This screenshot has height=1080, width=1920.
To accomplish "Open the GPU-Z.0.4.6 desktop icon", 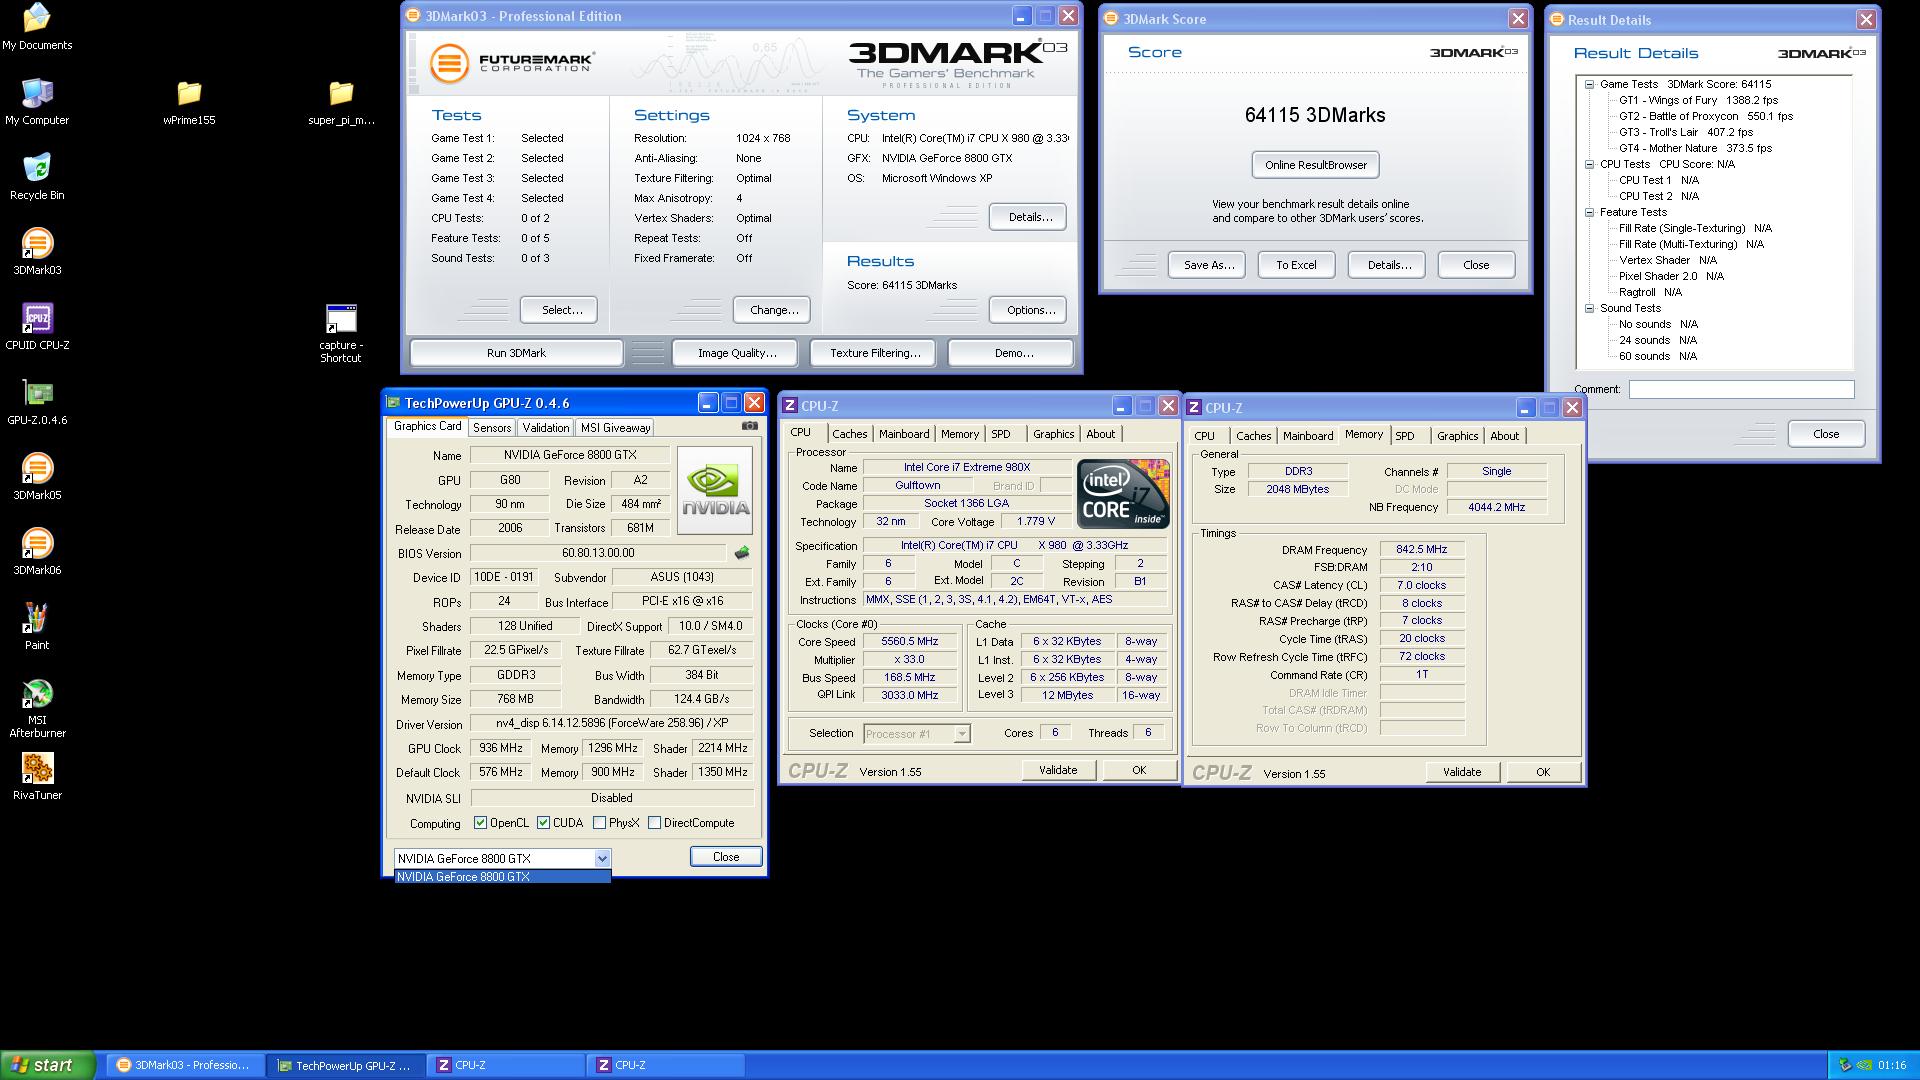I will tap(37, 394).
